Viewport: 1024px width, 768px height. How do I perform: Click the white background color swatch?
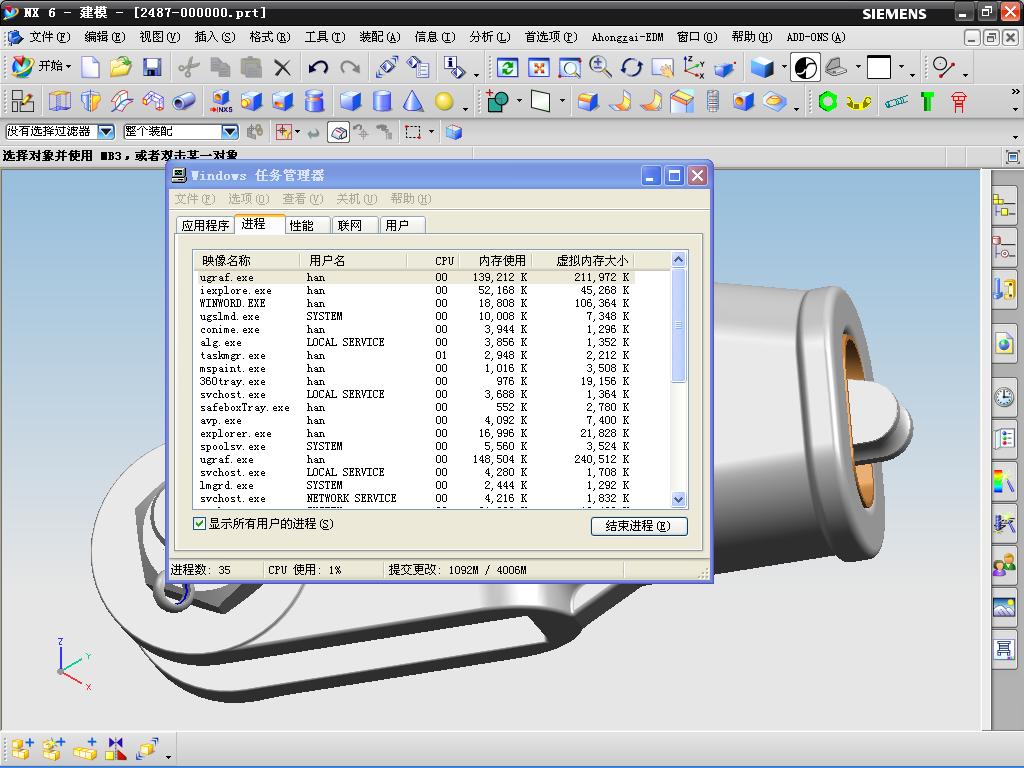click(x=879, y=67)
